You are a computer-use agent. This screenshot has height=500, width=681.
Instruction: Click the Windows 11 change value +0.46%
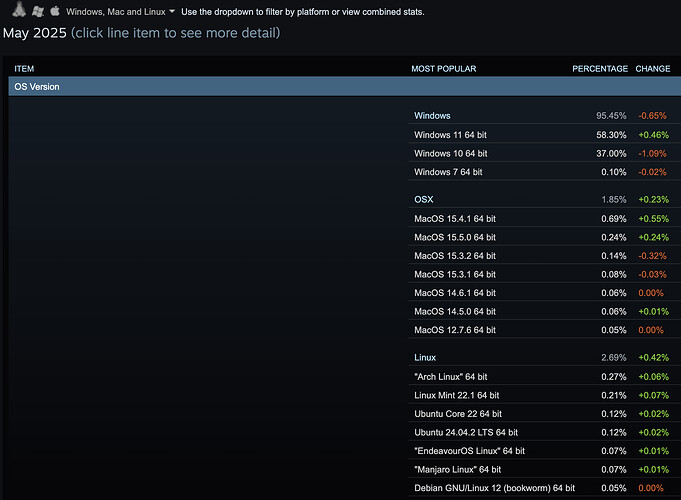[654, 135]
